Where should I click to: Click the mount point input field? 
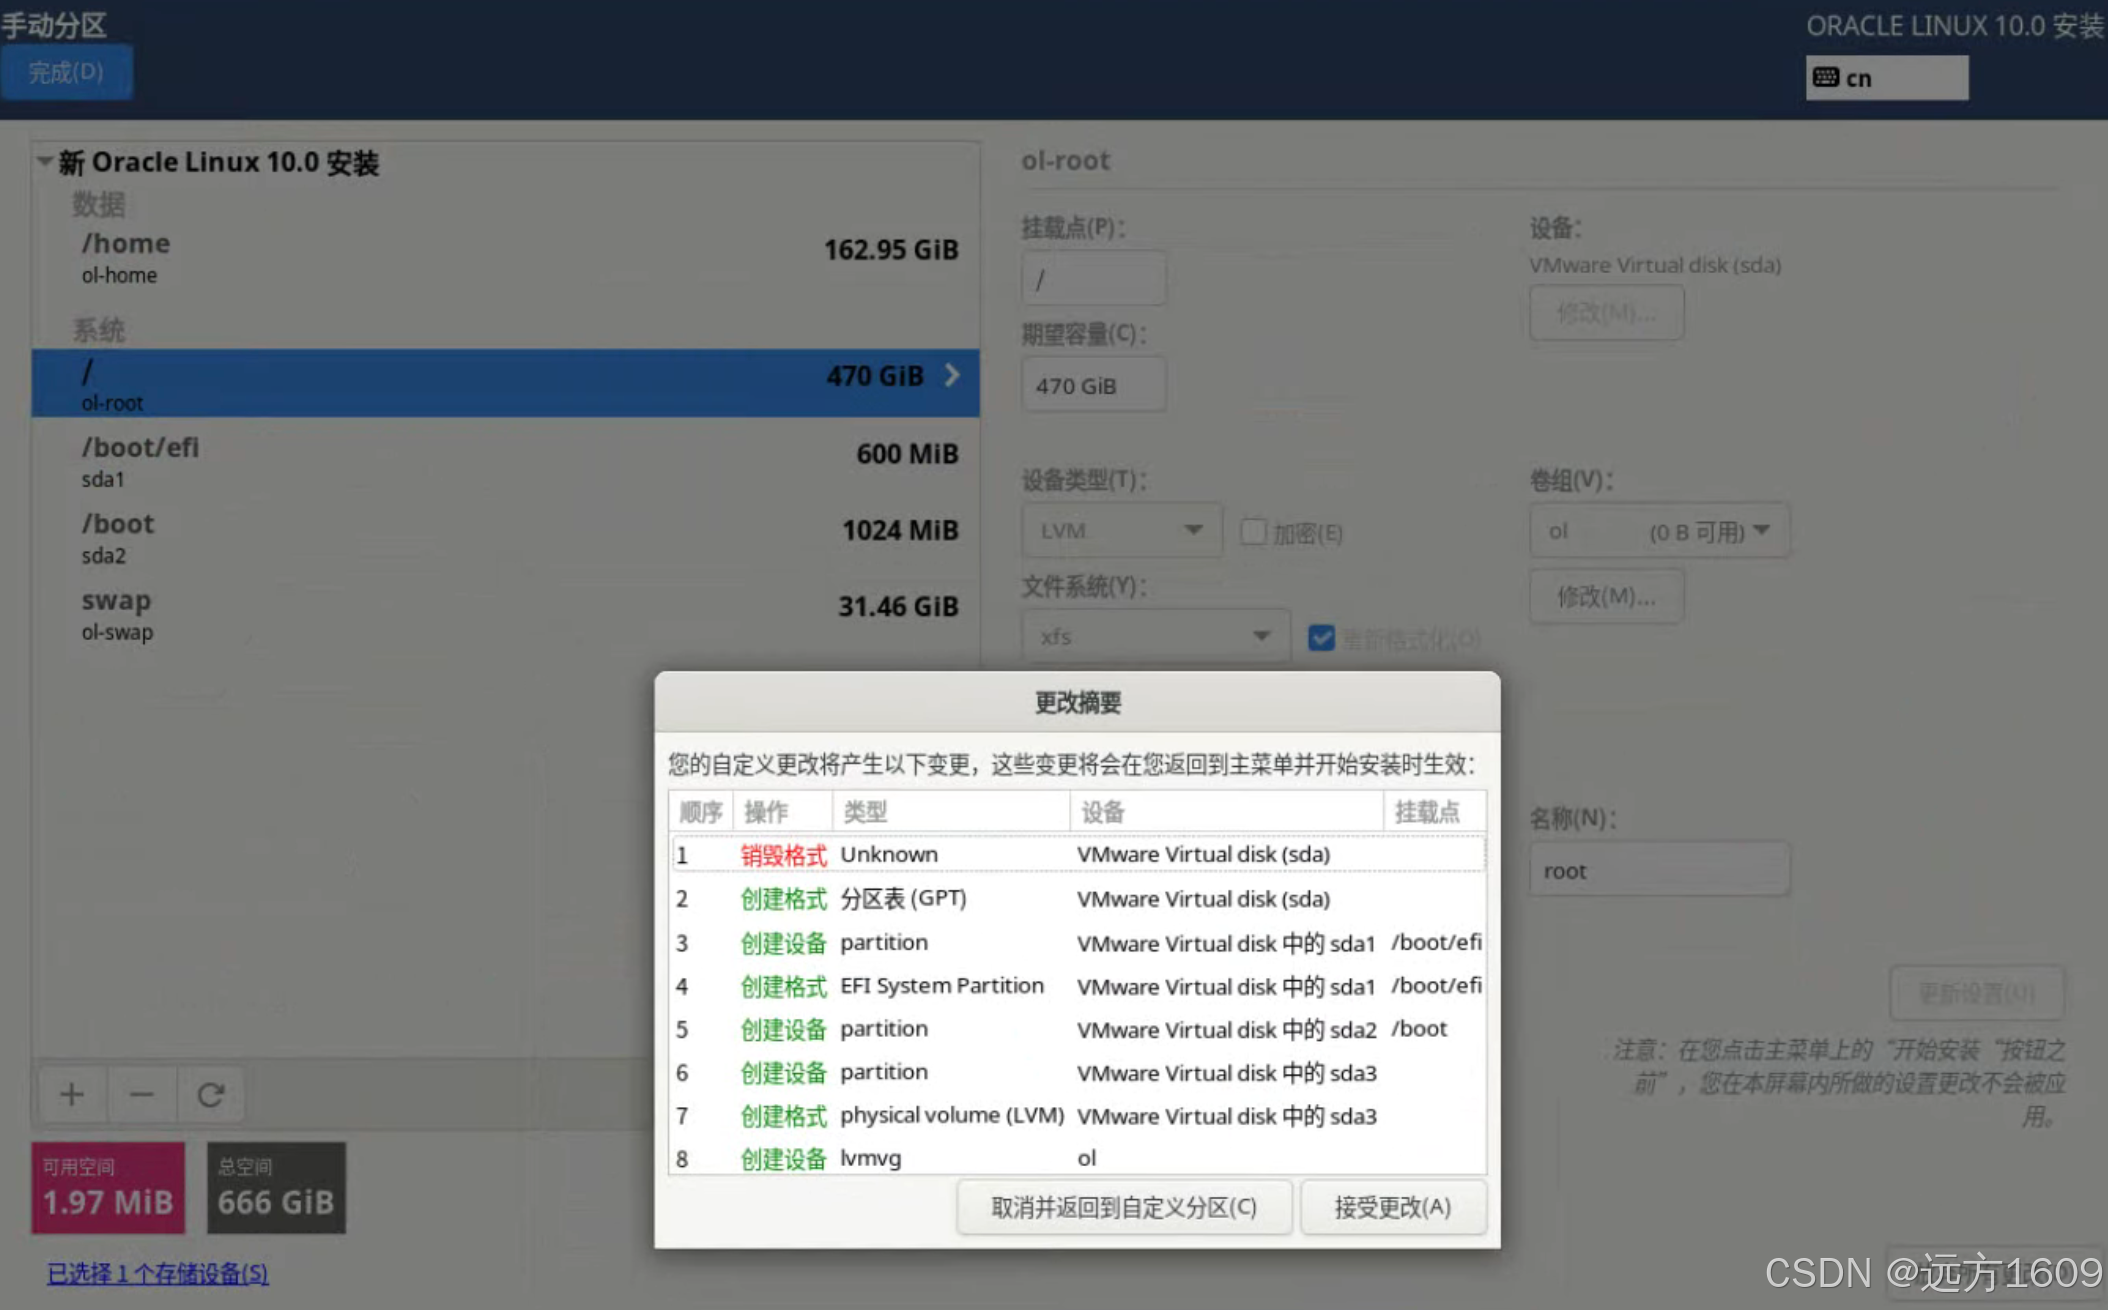(1093, 278)
